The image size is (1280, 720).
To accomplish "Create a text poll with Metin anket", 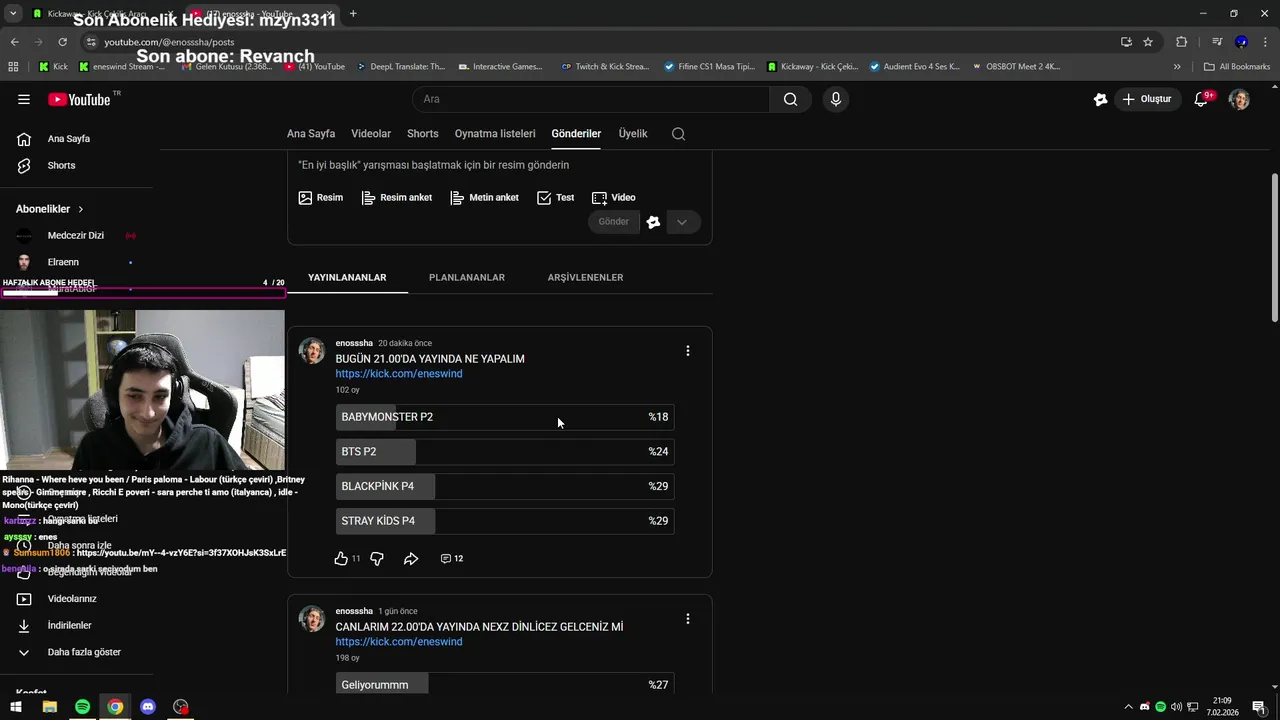I will pyautogui.click(x=484, y=198).
